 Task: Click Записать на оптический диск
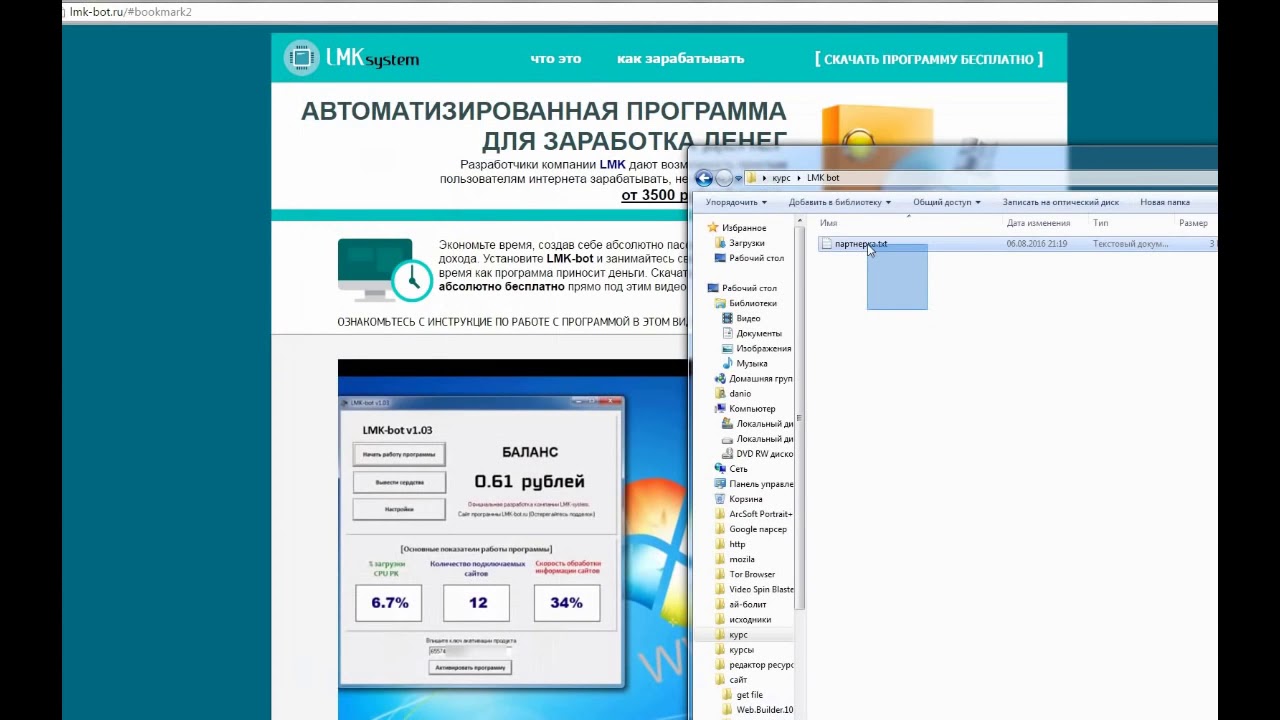tap(1060, 202)
